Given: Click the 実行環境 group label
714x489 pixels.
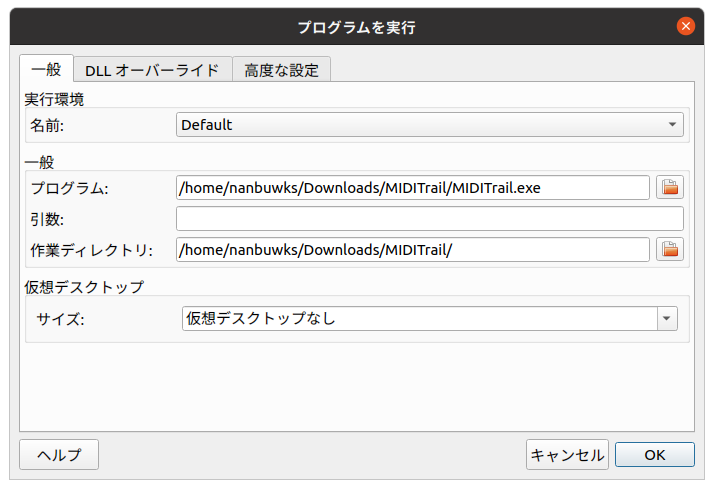Looking at the screenshot, I should pos(54,99).
